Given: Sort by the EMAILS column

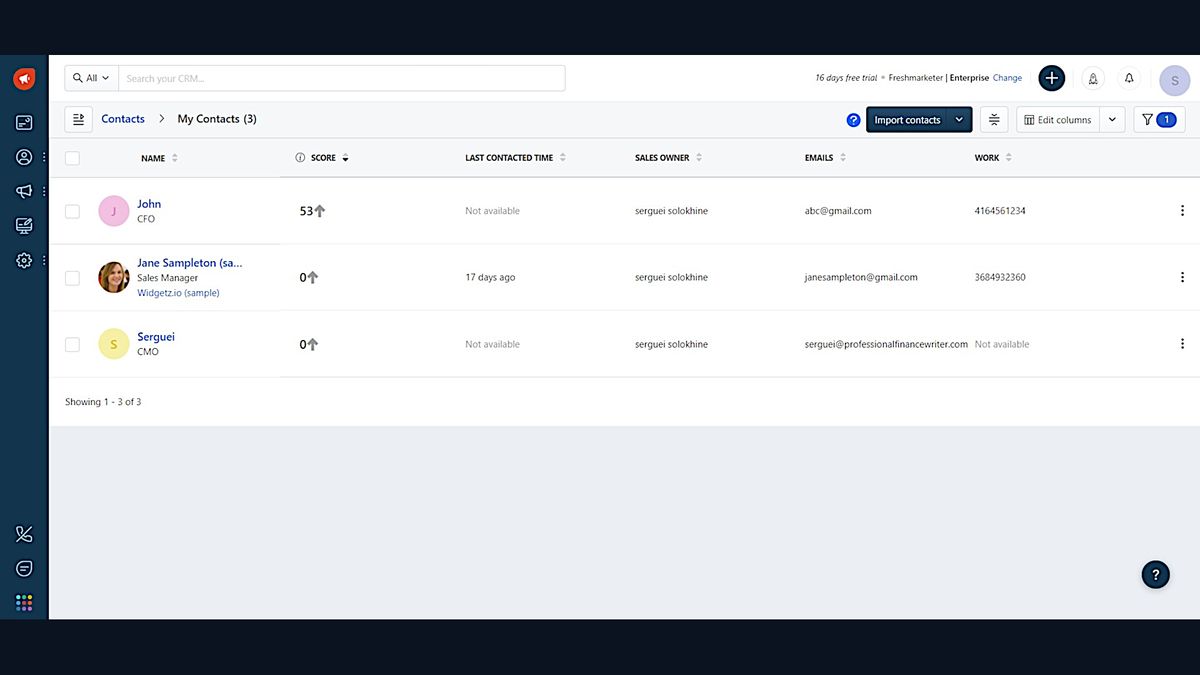Looking at the screenshot, I should coord(826,158).
